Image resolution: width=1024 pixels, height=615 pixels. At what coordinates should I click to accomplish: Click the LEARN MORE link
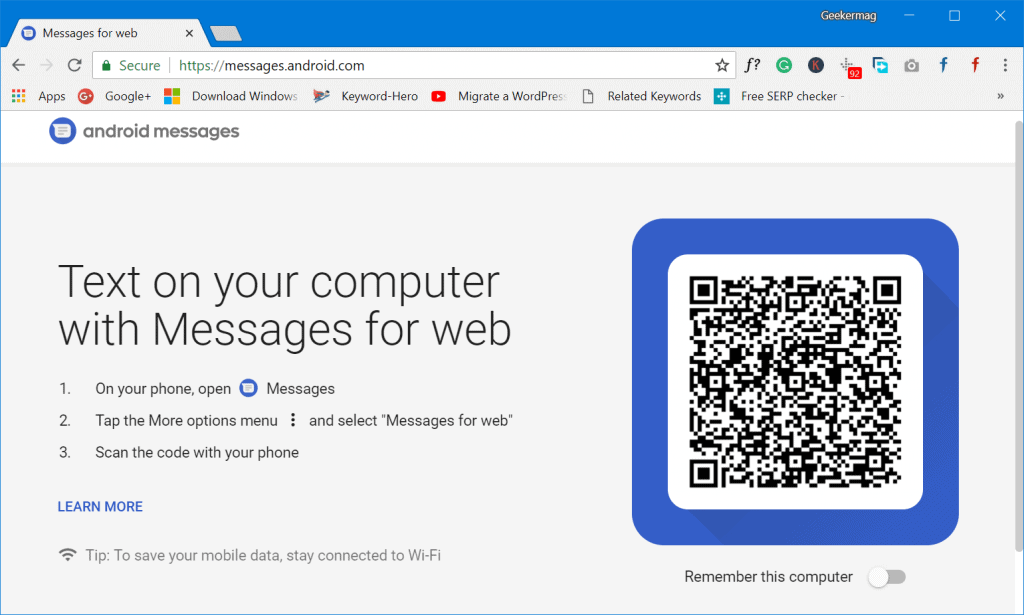[100, 507]
